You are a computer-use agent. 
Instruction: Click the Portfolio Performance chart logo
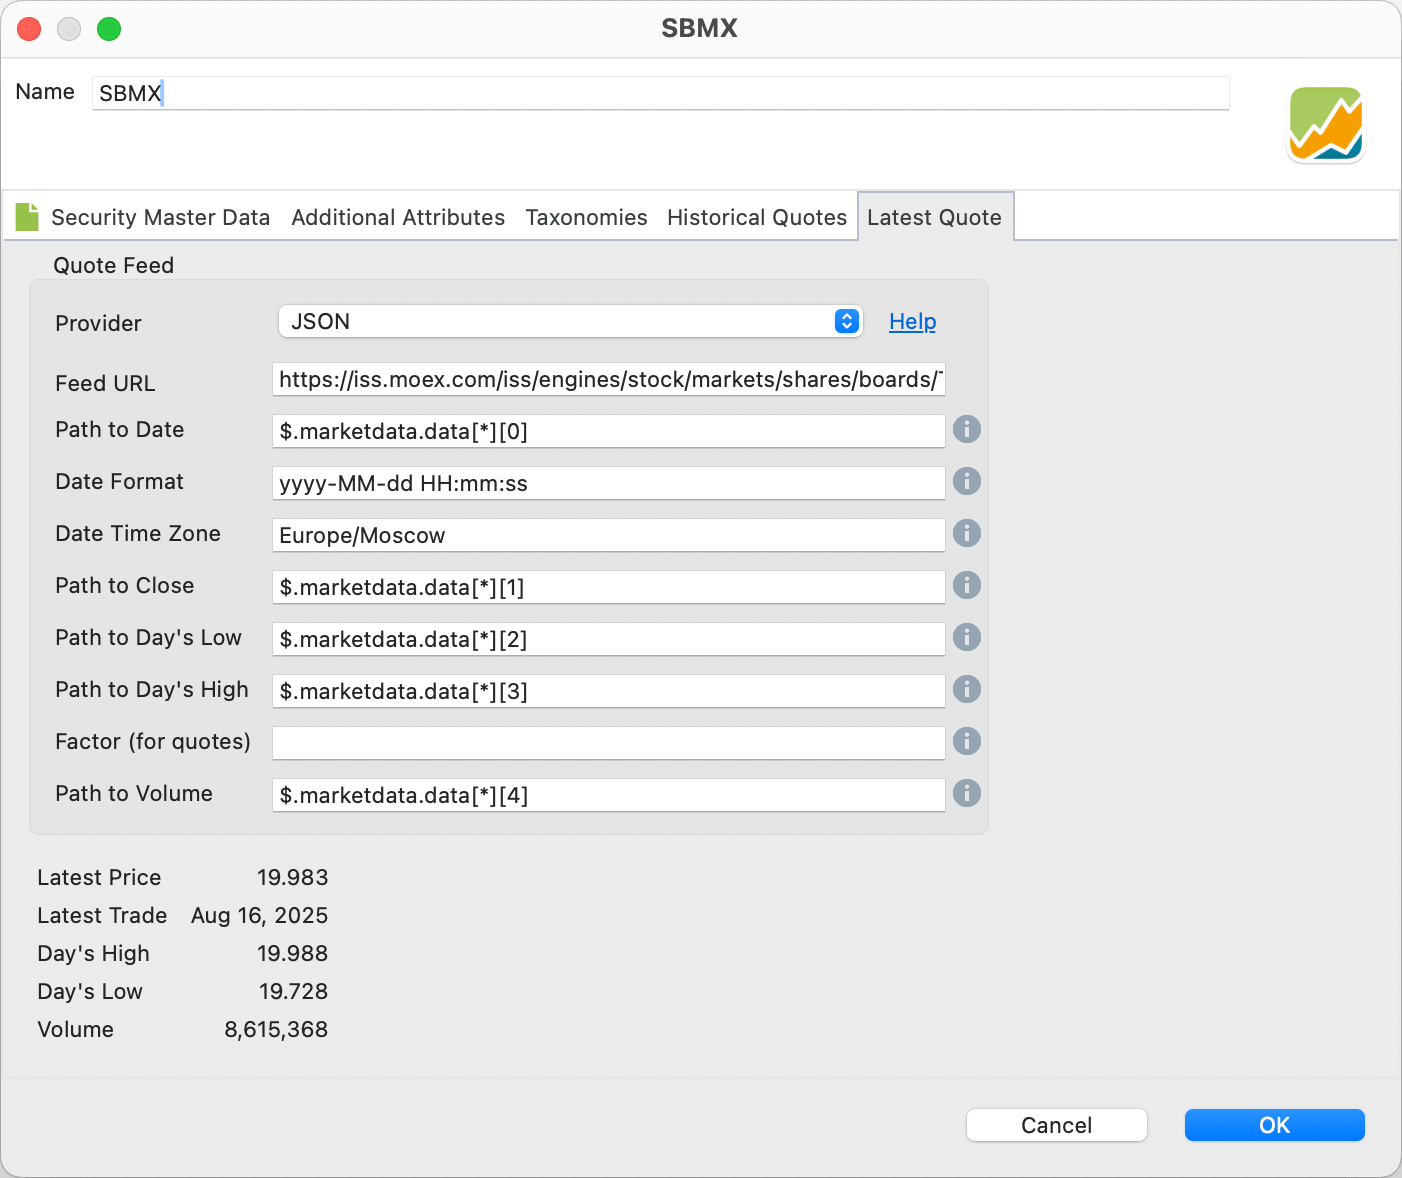1326,124
